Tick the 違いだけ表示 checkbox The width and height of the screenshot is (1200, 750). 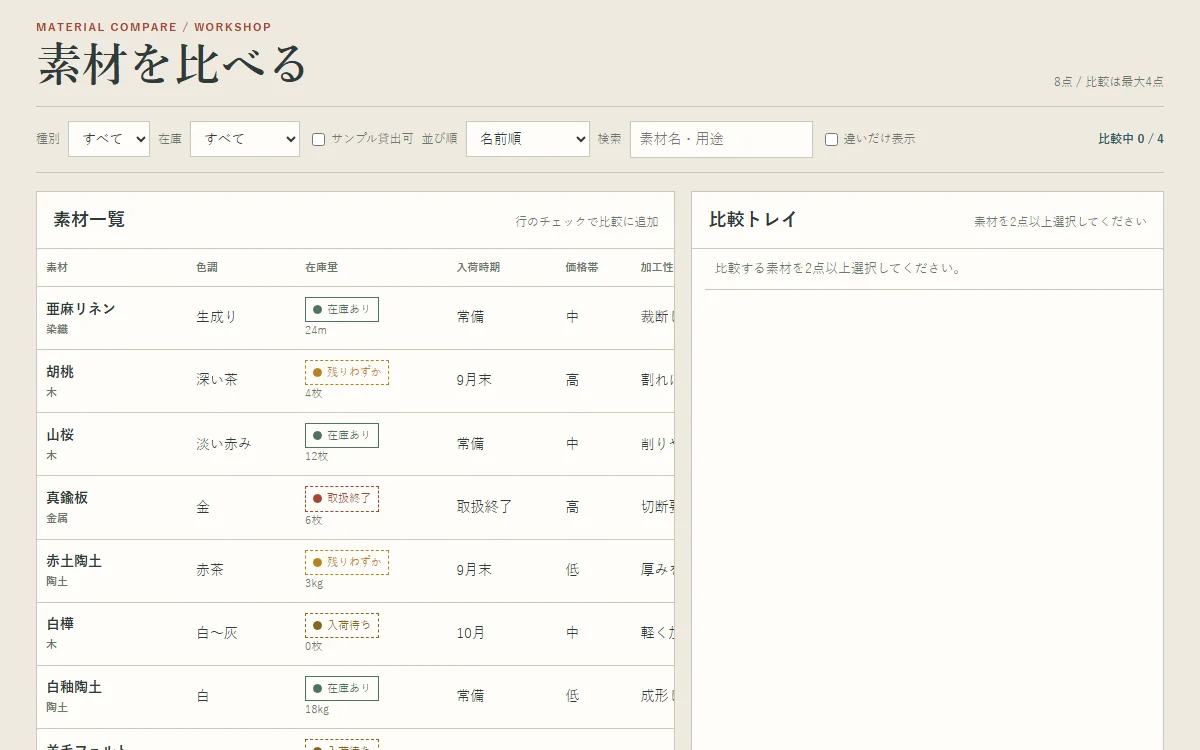point(832,140)
